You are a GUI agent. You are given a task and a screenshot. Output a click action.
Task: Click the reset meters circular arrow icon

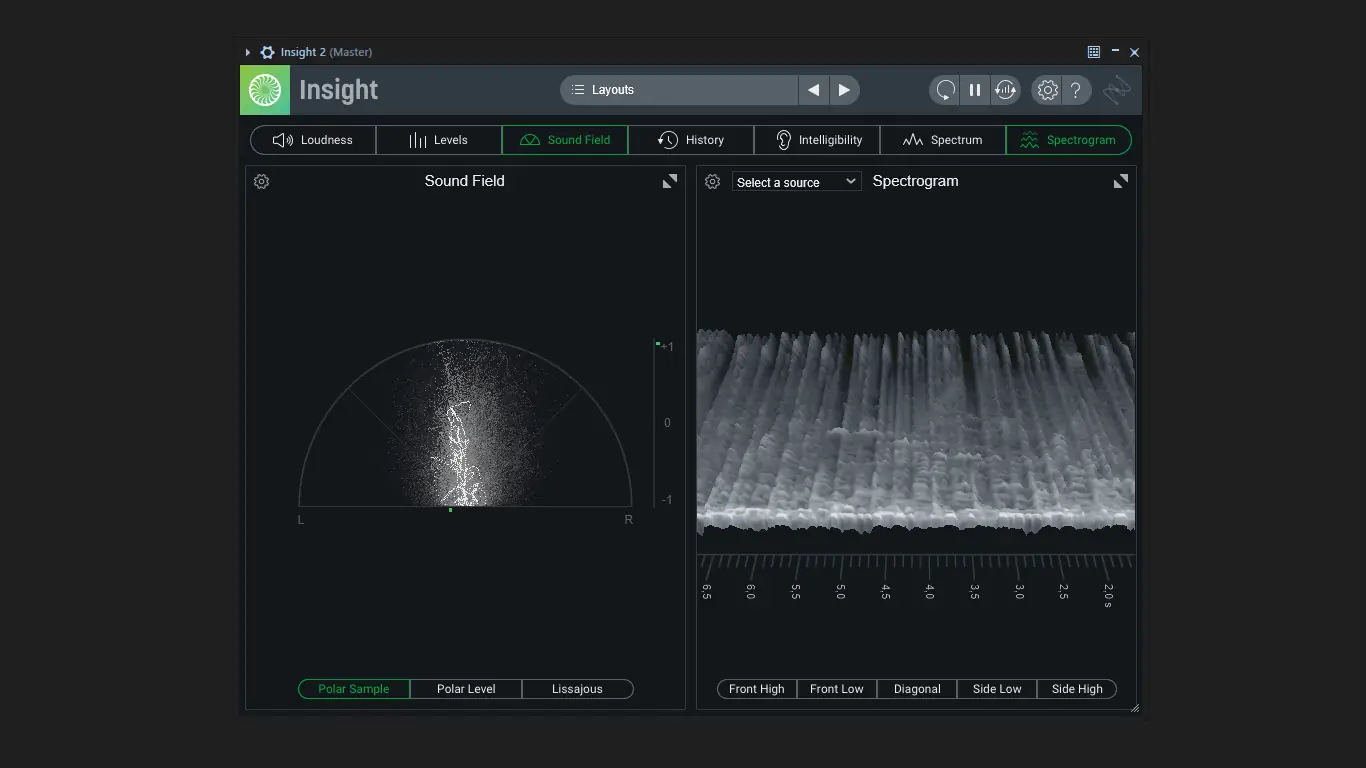[944, 90]
